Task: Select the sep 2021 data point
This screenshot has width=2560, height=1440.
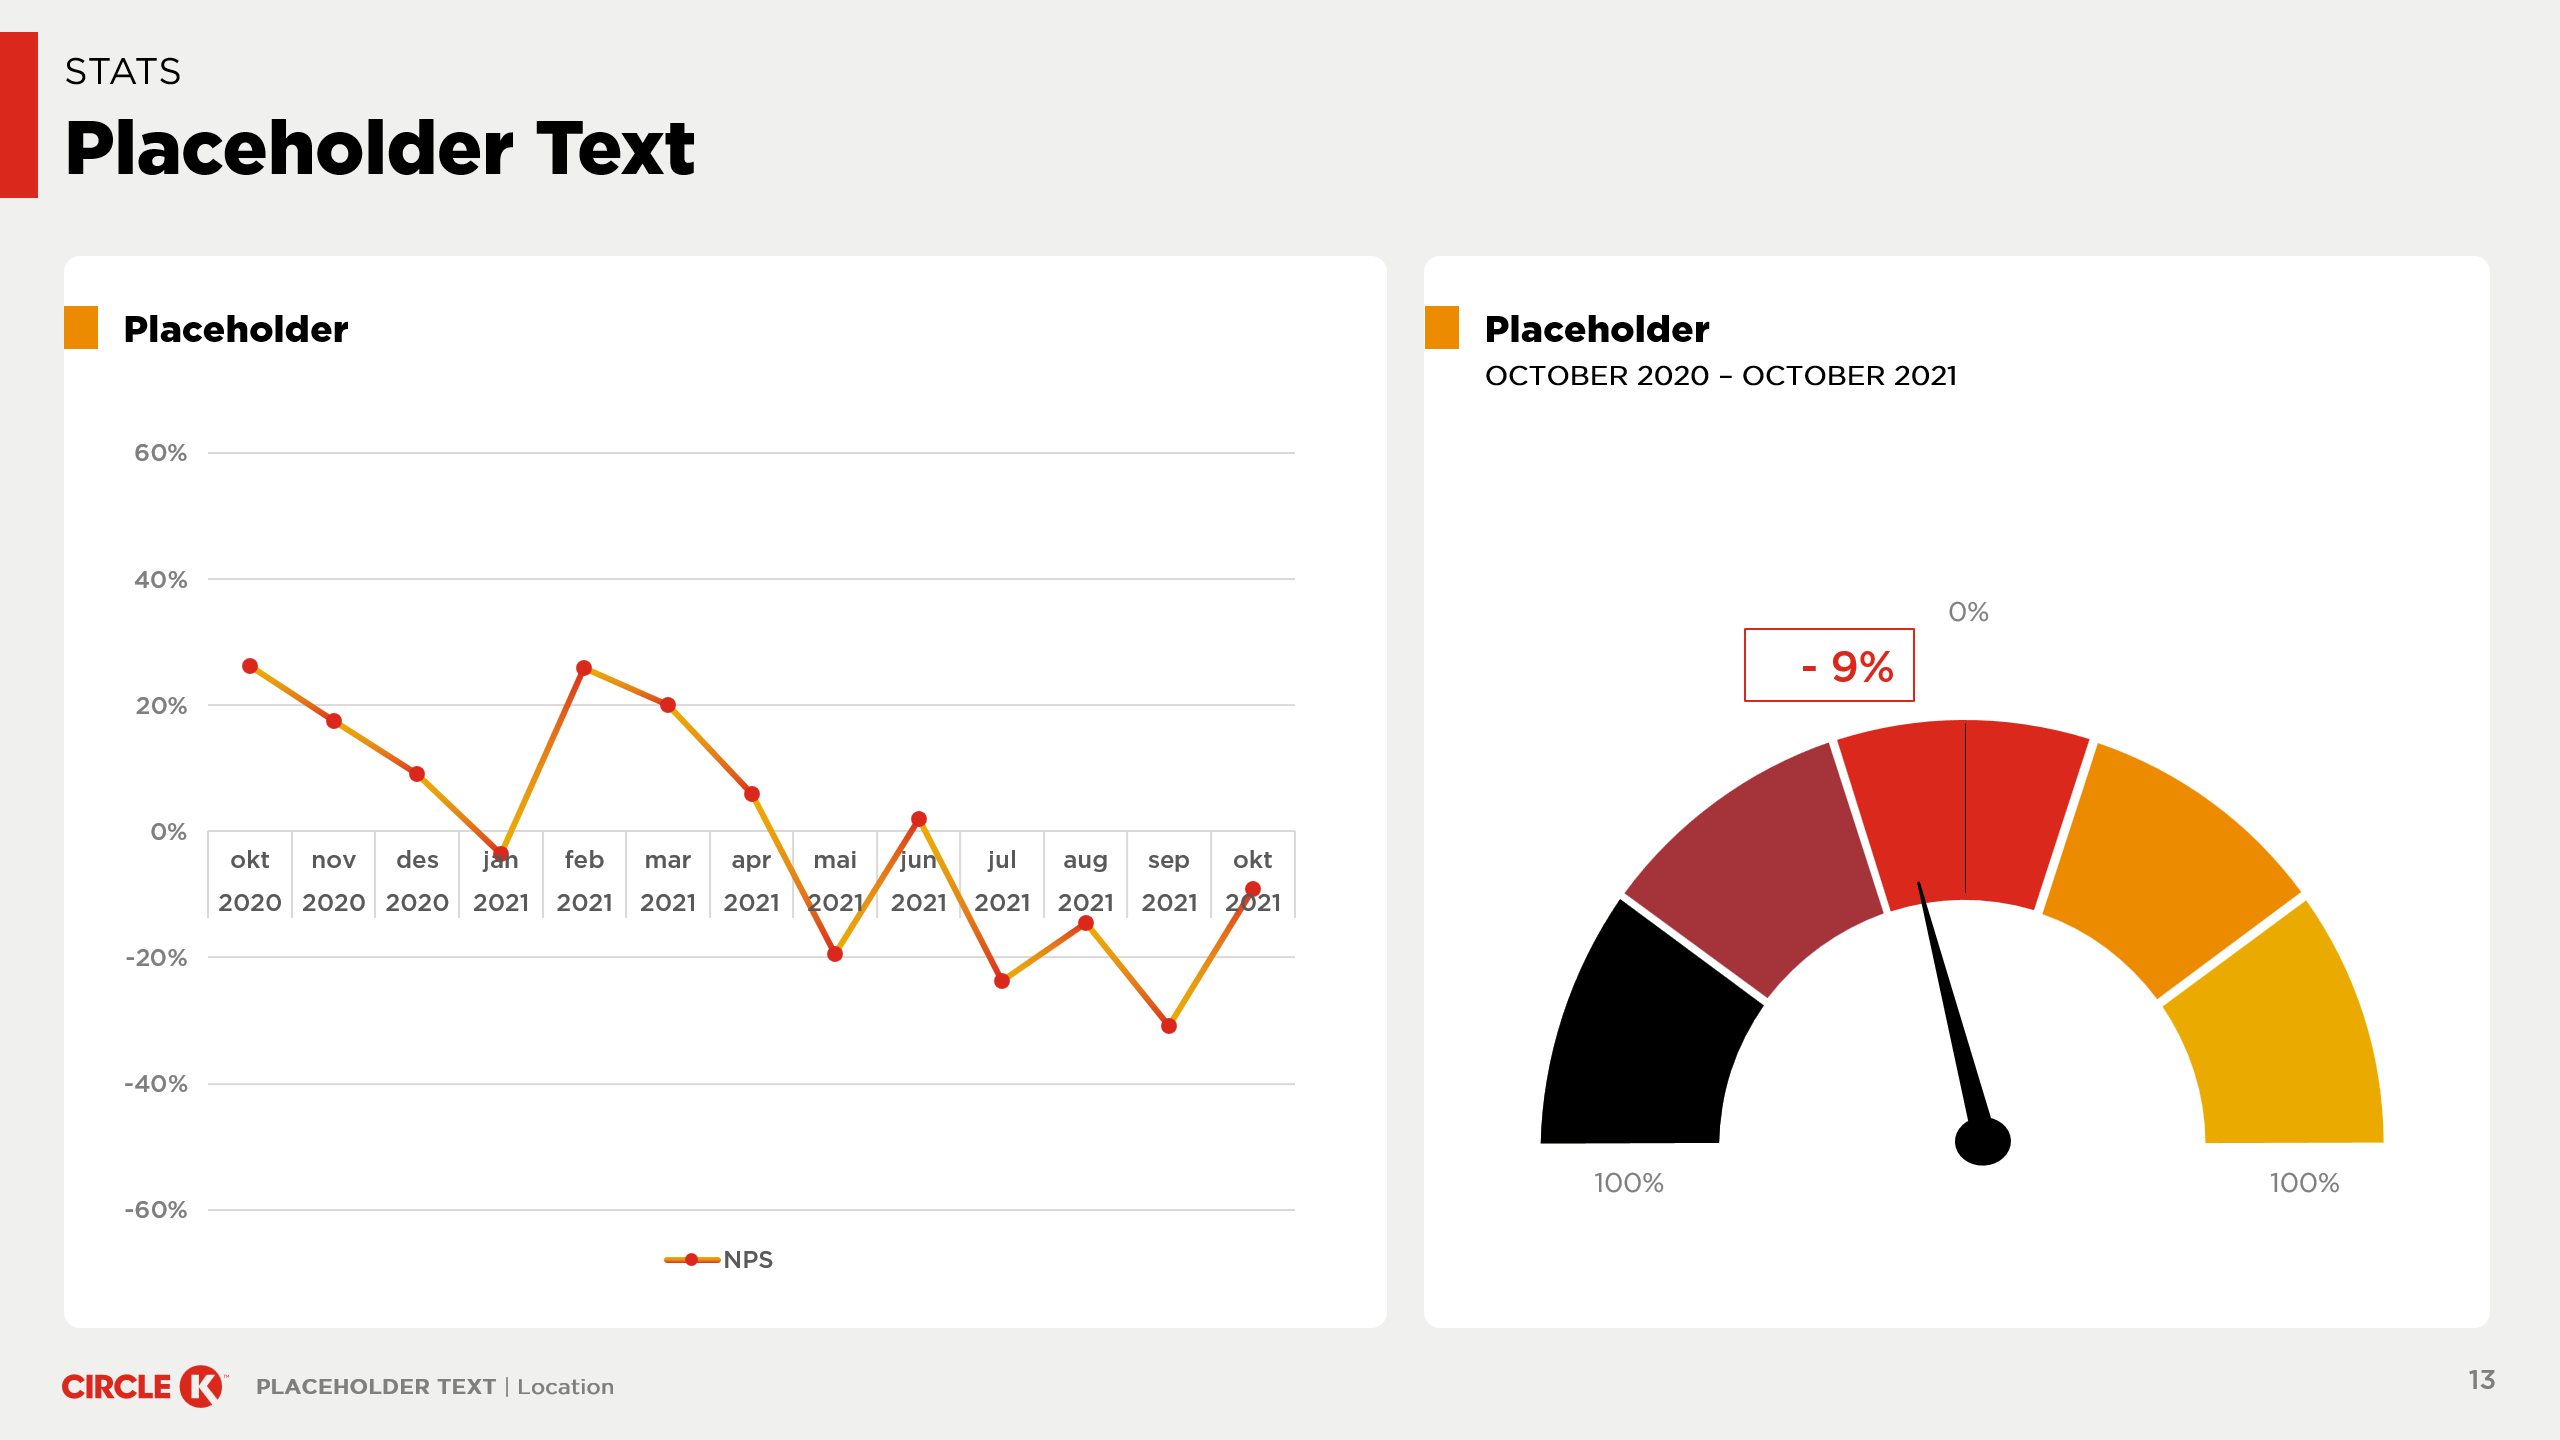Action: pyautogui.click(x=1169, y=1026)
